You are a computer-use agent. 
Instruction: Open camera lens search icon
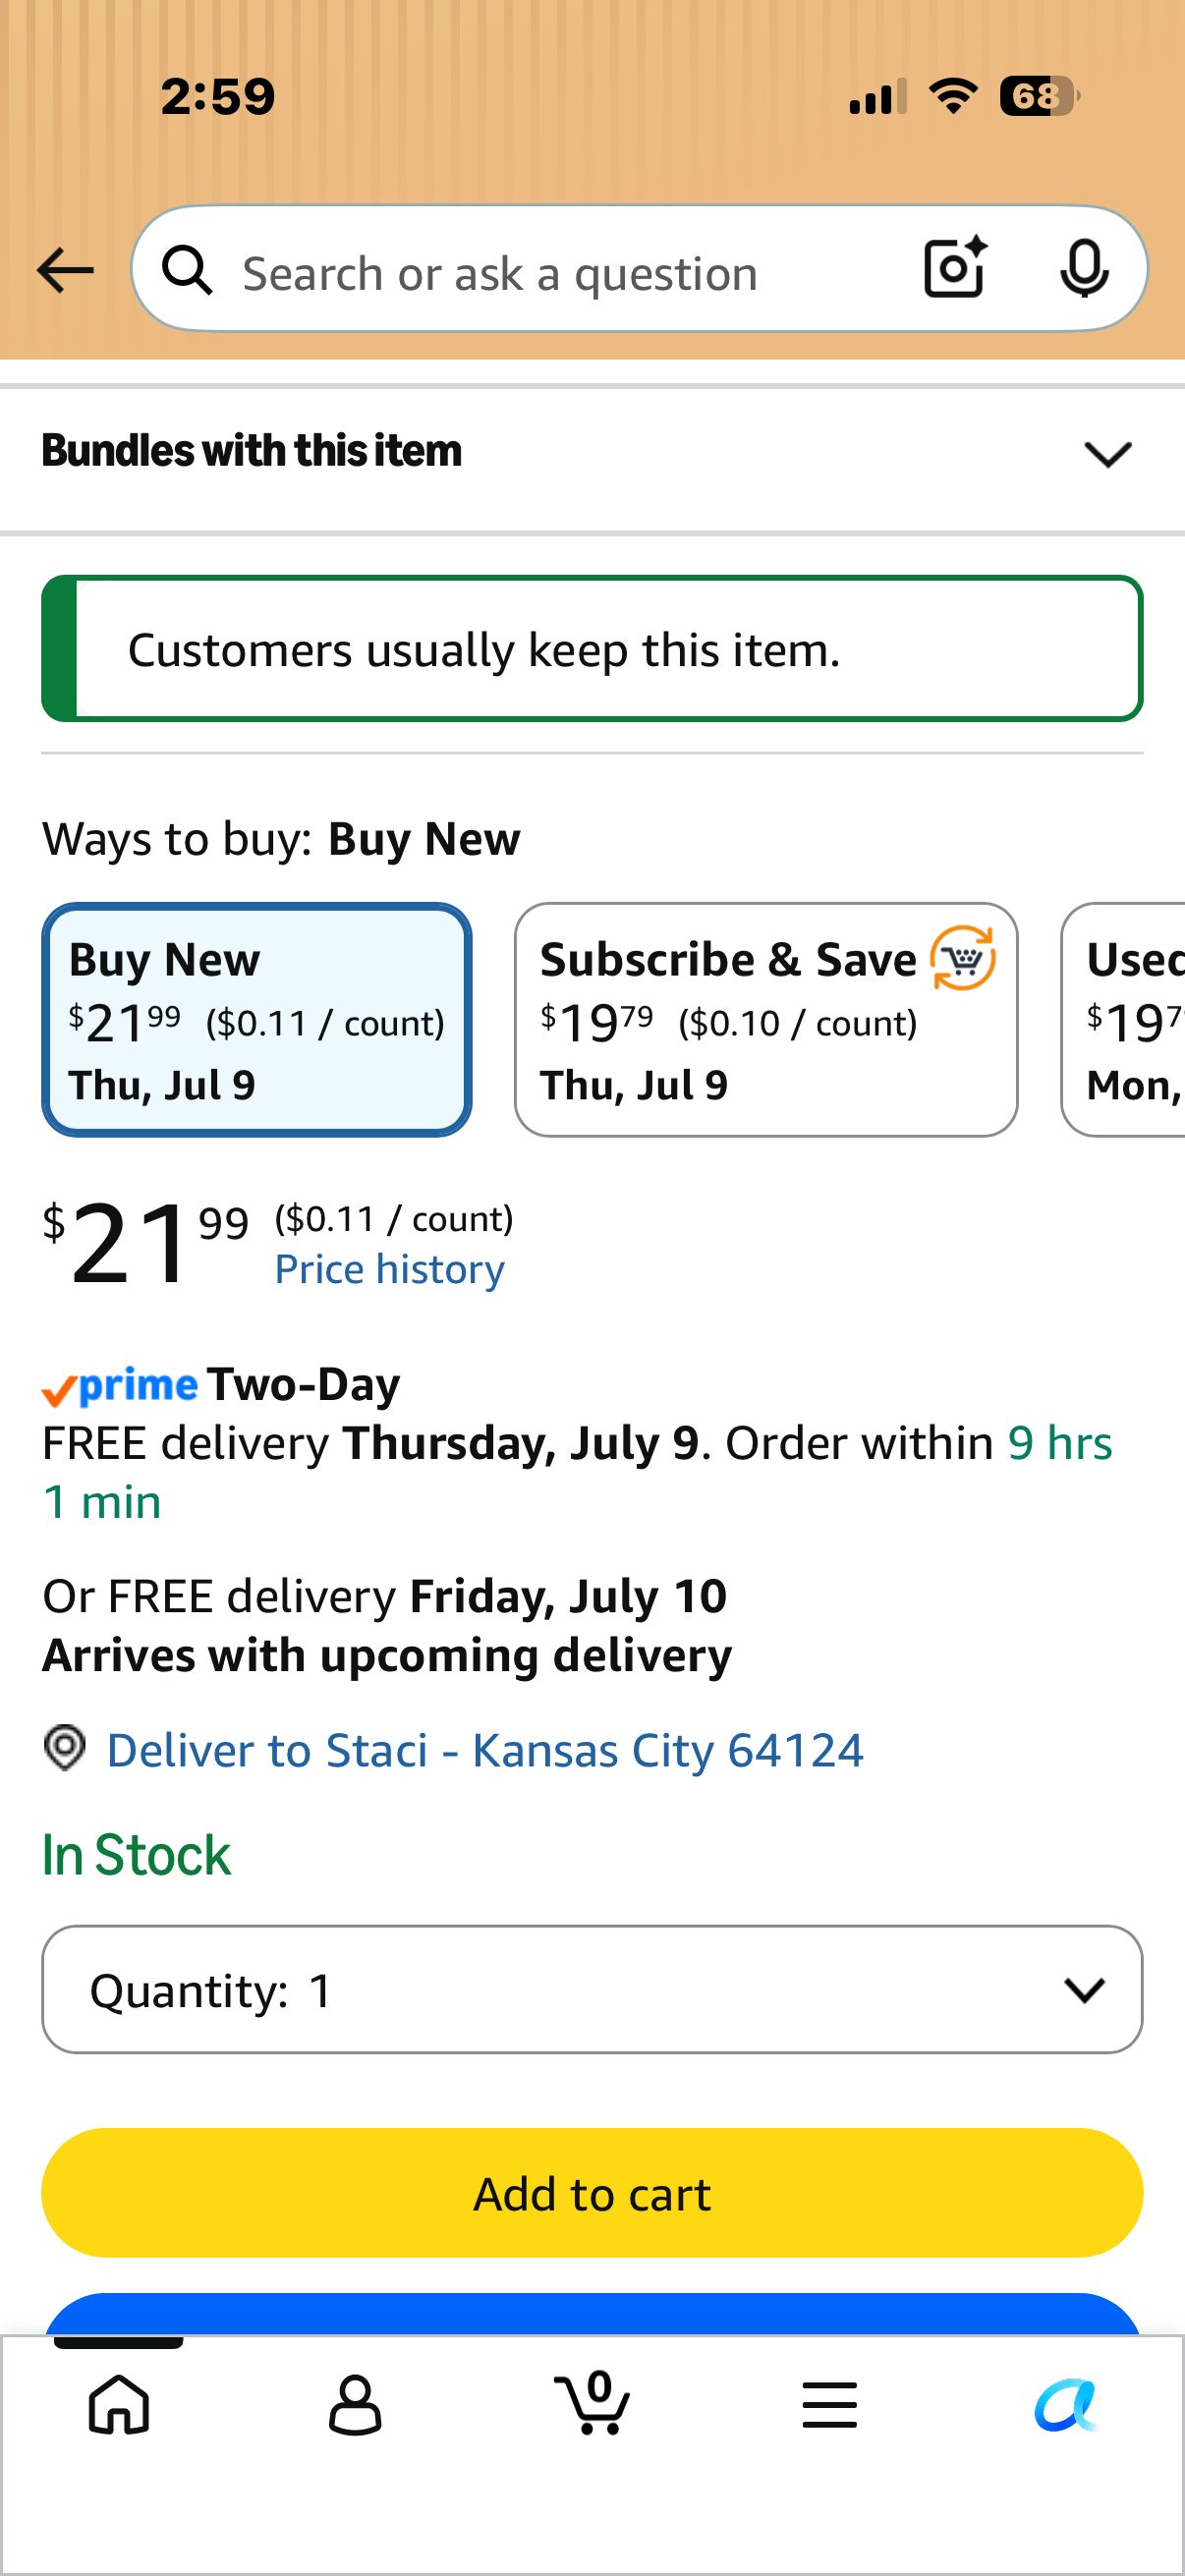click(x=955, y=268)
